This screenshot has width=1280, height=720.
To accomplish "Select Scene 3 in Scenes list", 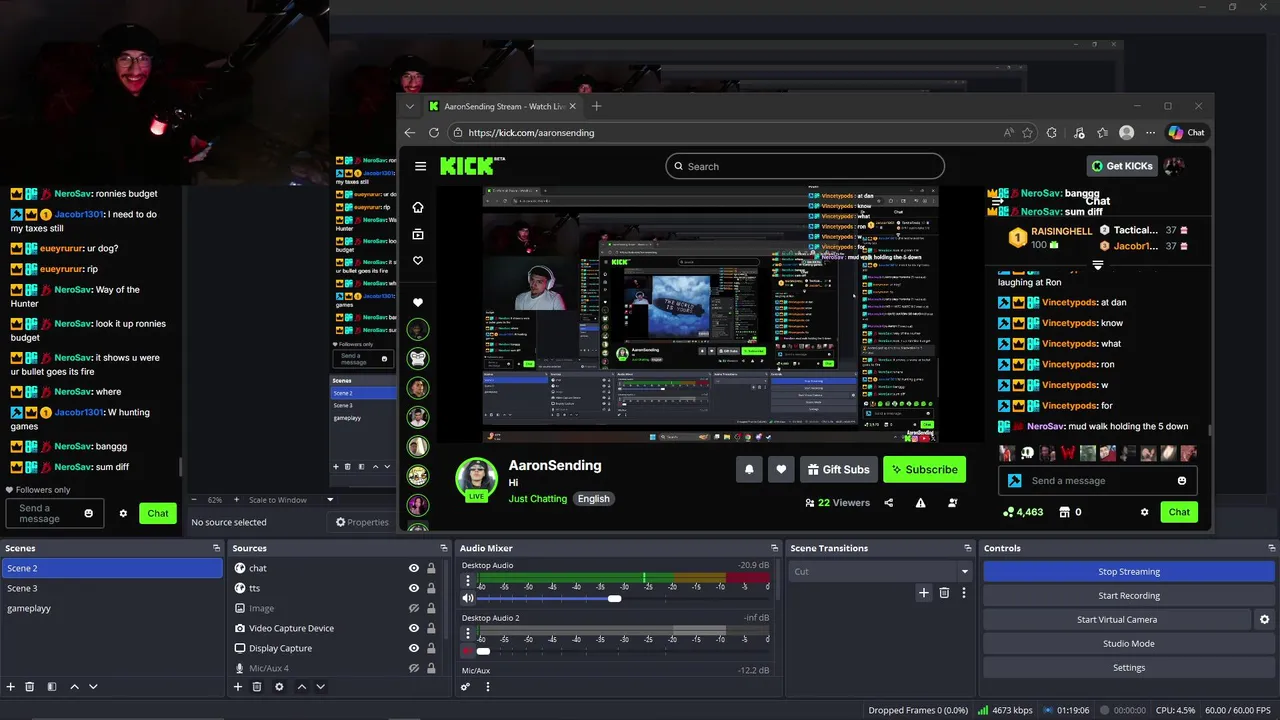I will click(112, 588).
